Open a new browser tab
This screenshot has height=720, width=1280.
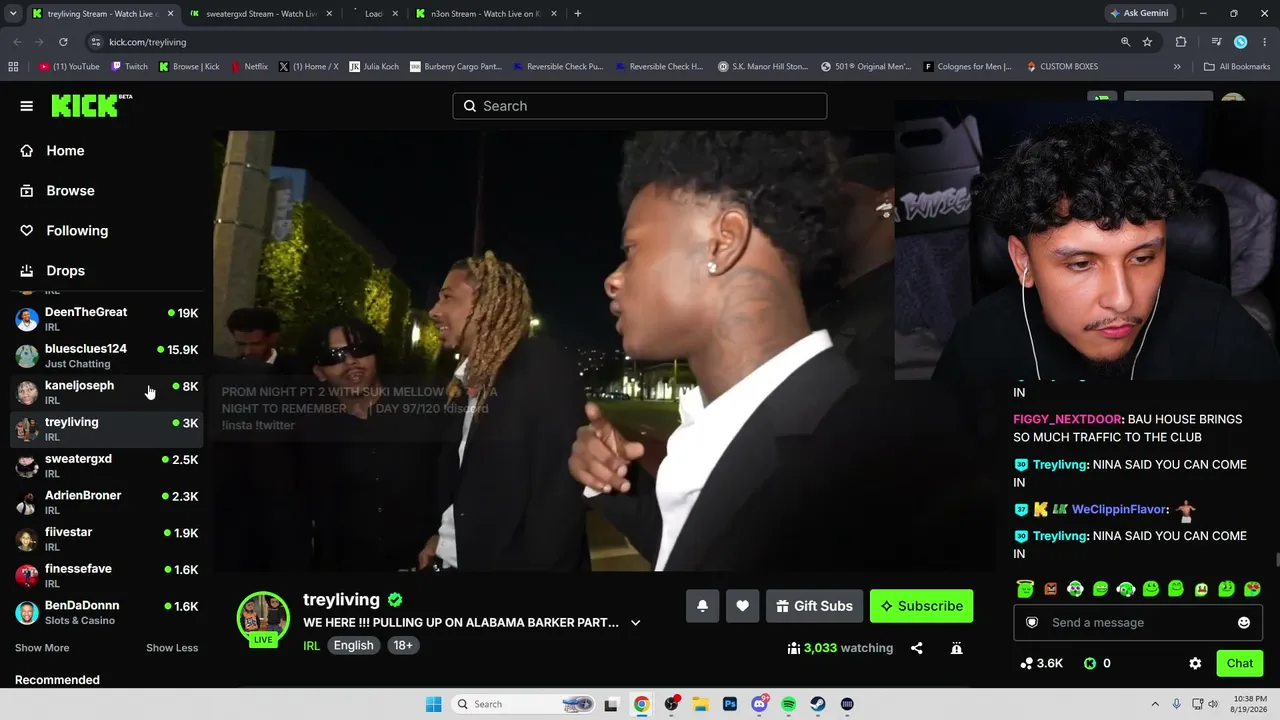[578, 13]
